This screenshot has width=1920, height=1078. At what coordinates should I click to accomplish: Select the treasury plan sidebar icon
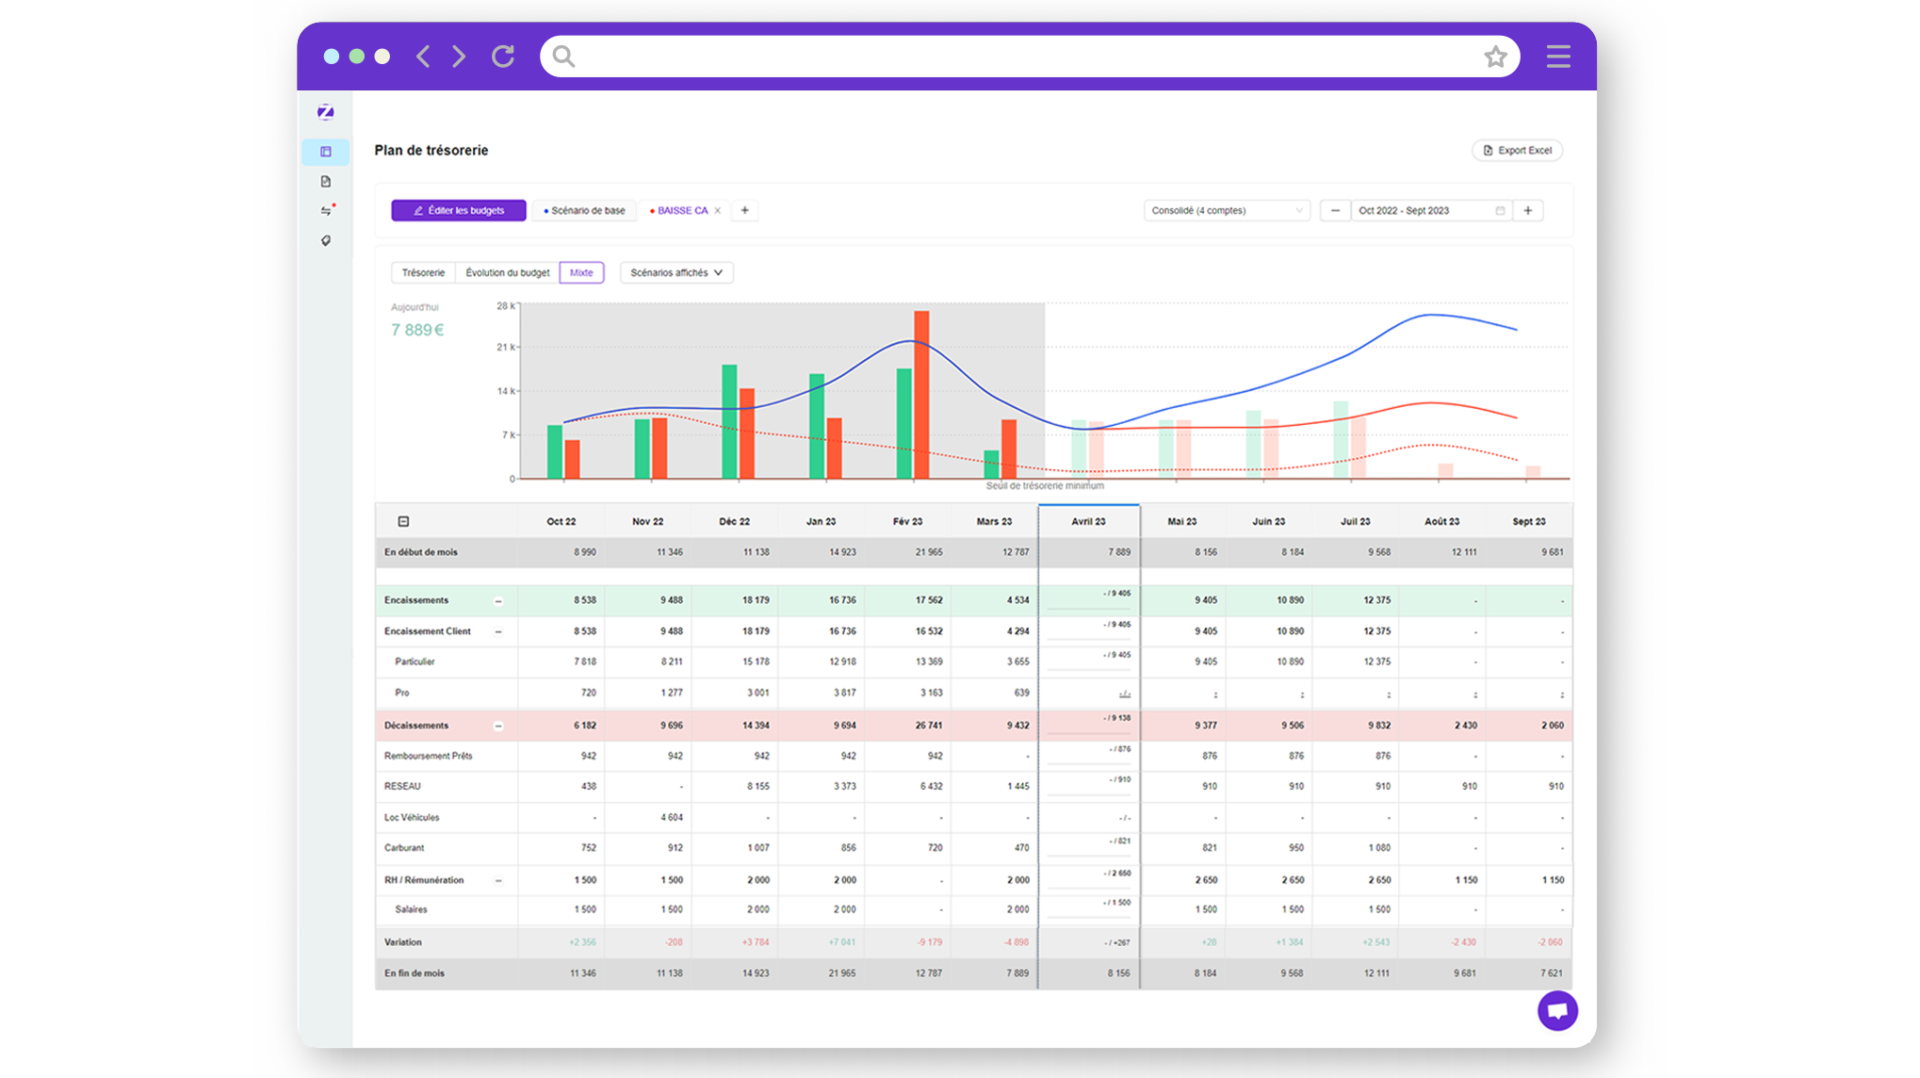(x=326, y=152)
